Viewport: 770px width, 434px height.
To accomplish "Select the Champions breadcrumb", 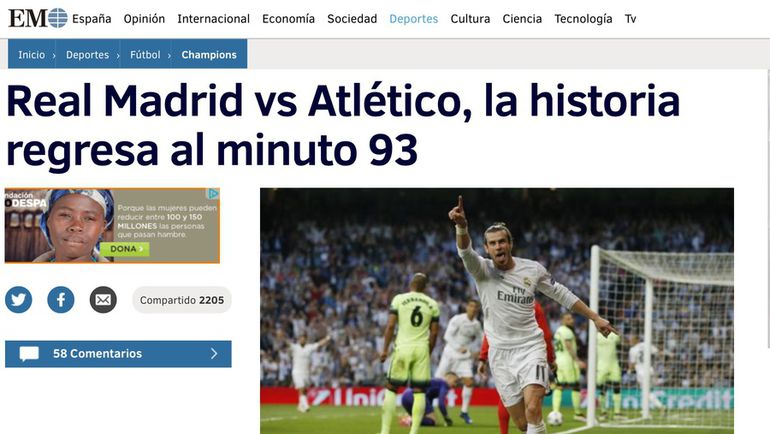I will (209, 54).
